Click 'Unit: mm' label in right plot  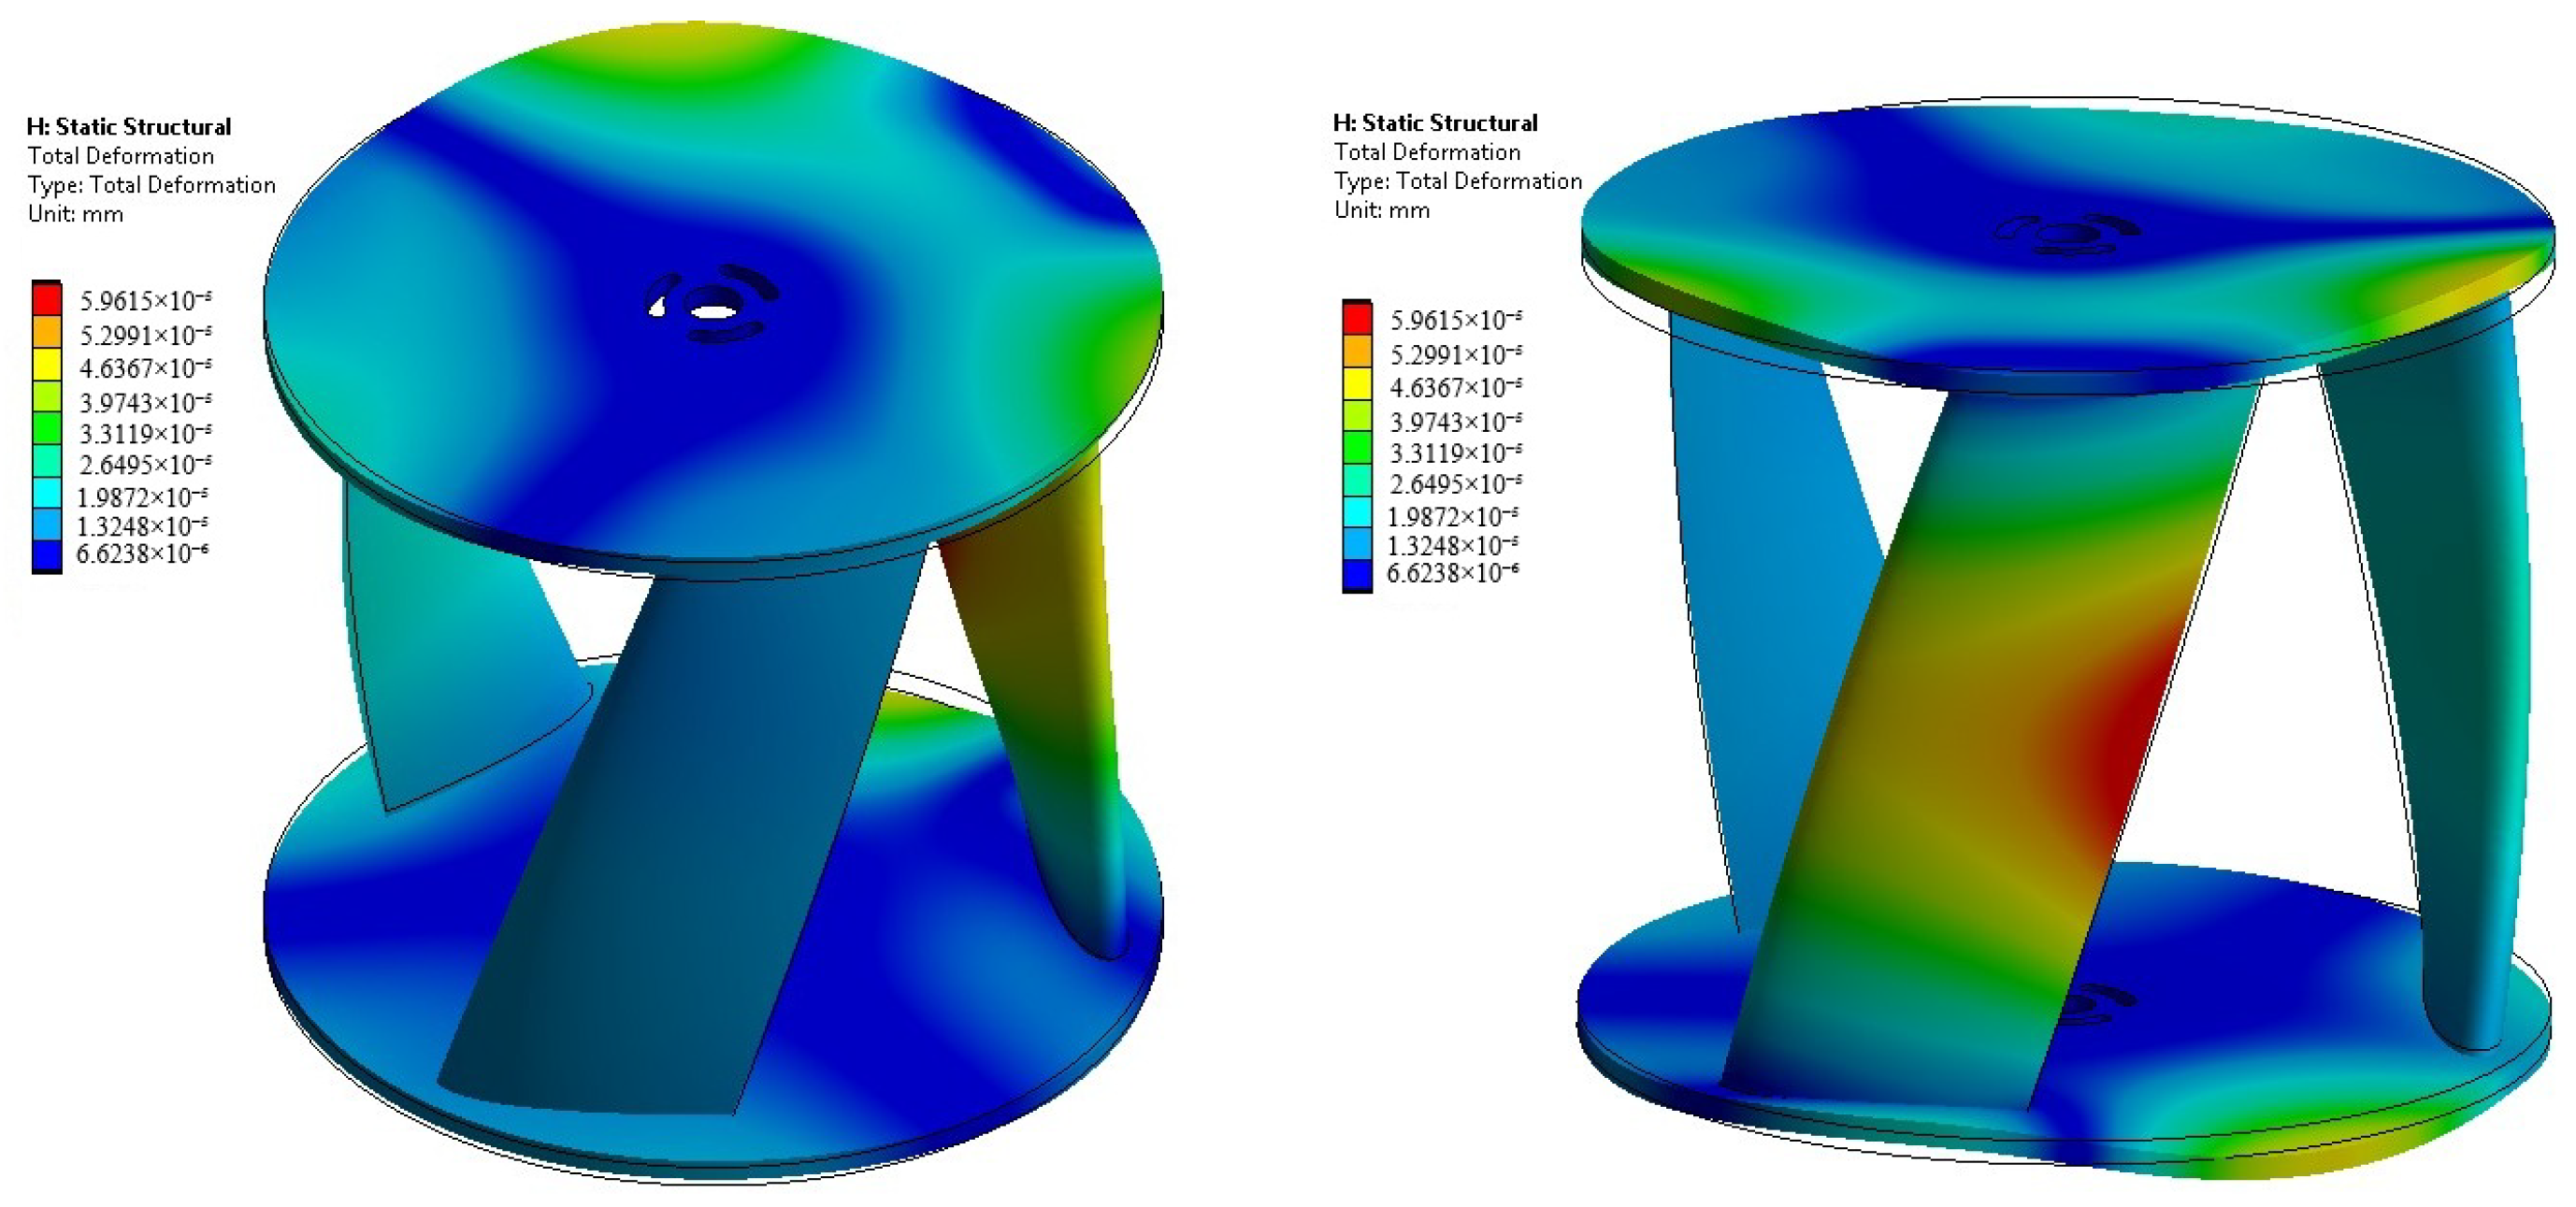click(x=1382, y=210)
